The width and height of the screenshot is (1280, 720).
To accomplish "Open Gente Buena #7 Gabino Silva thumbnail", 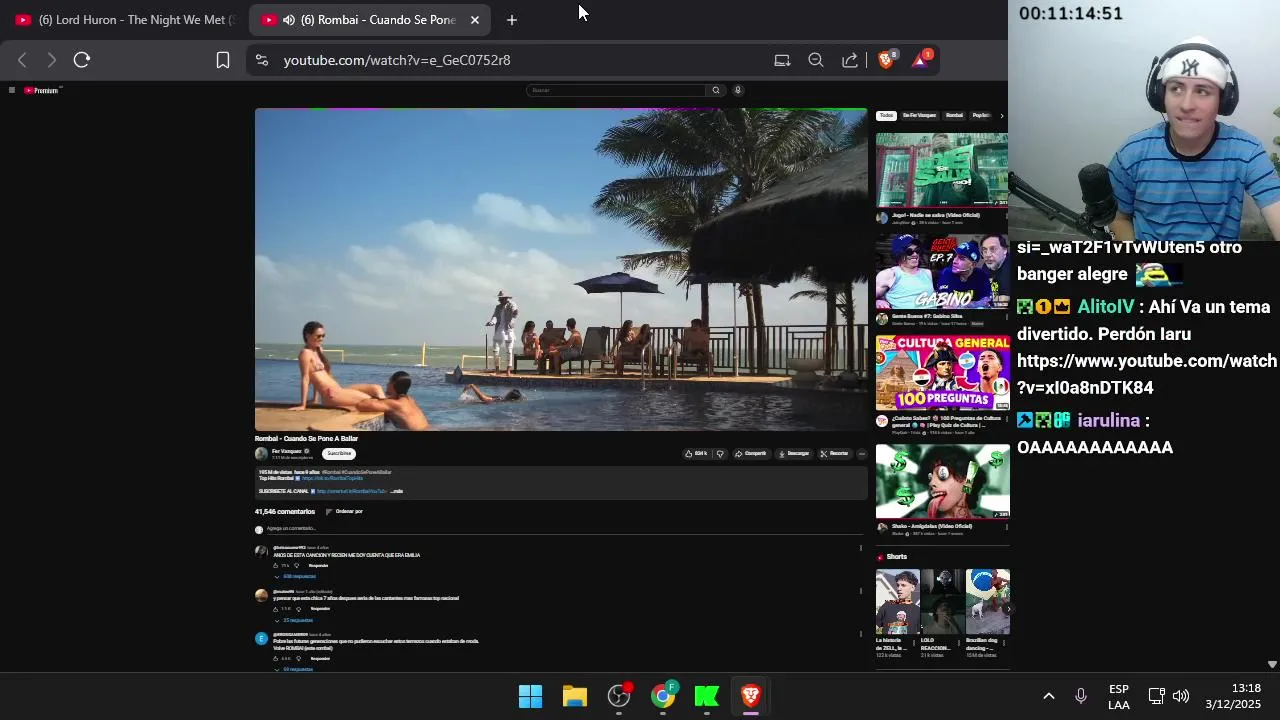I will point(942,272).
